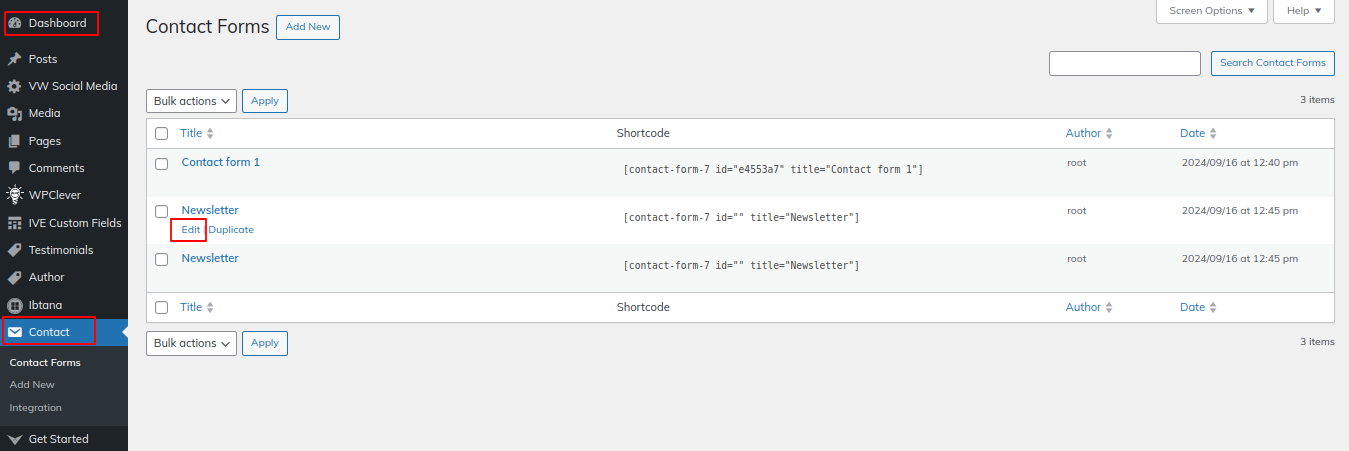Viewport: 1349px width, 451px height.
Task: Click the Media library icon
Action: 15,114
